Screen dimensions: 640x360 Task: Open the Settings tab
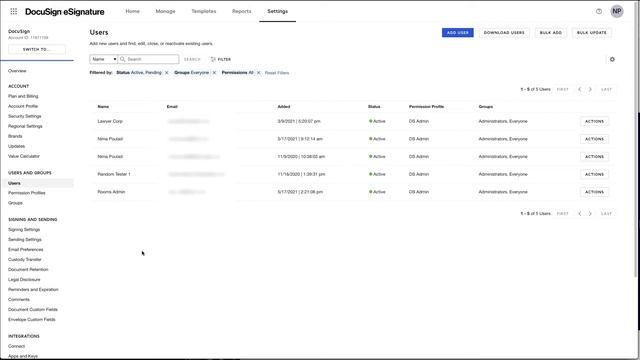(x=278, y=11)
